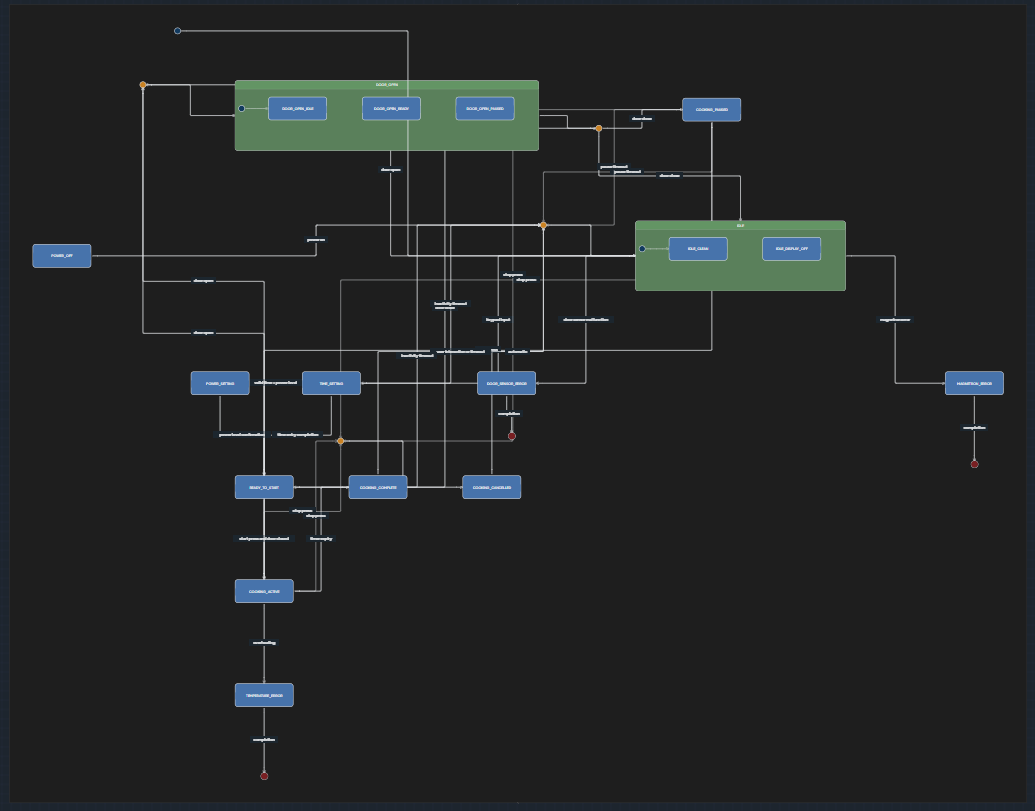This screenshot has width=1035, height=811.
Task: Click the orange choice node below TIME_SETTING
Action: click(341, 441)
